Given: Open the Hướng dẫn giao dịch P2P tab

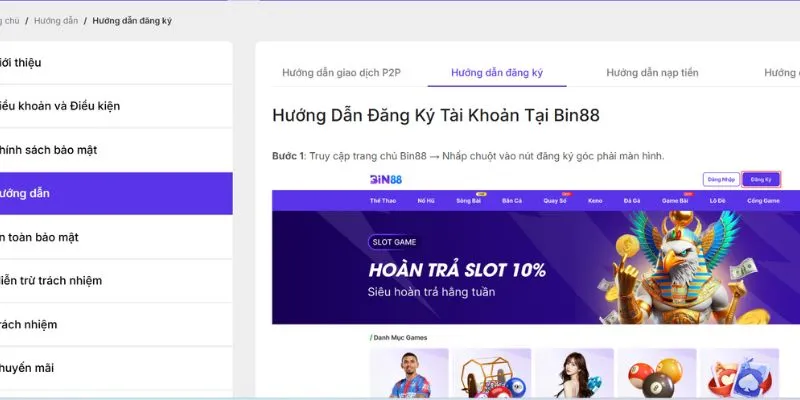Looking at the screenshot, I should (341, 72).
